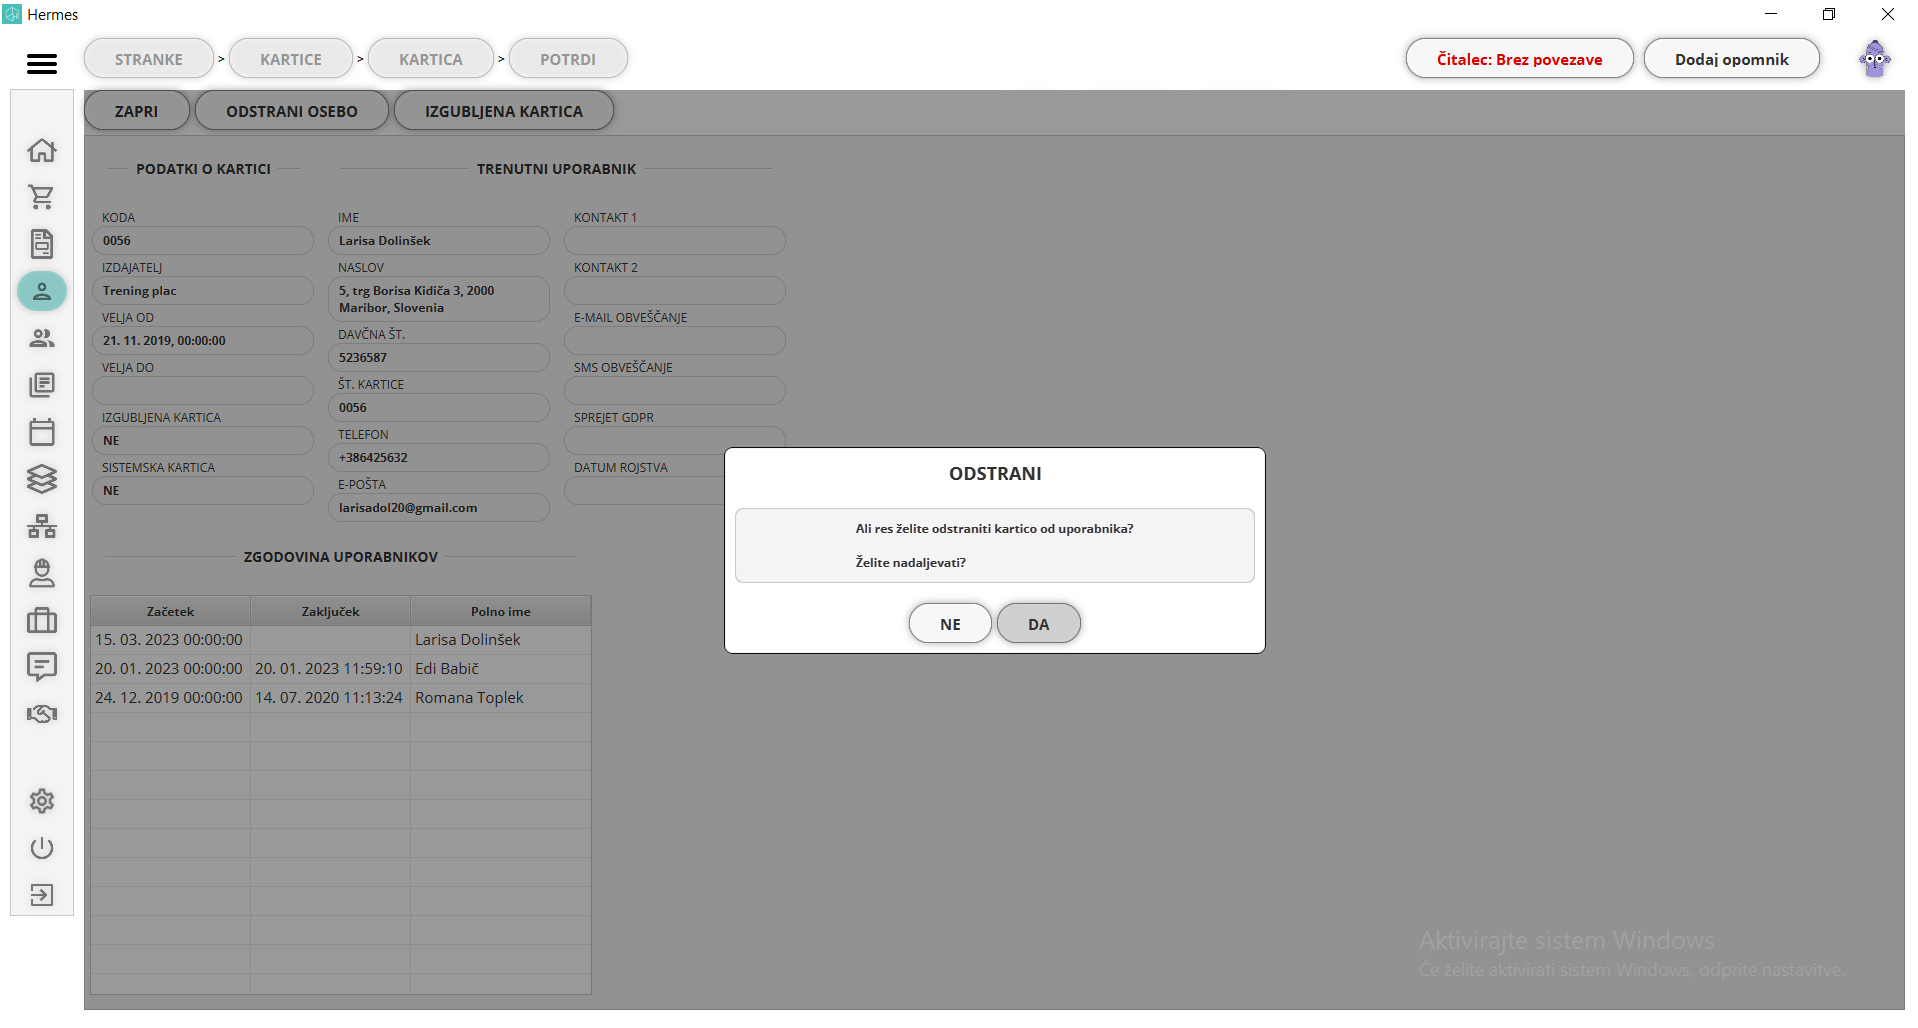Click the E-MAIL OBVEŠČANJE field
1918x1028 pixels.
[675, 341]
